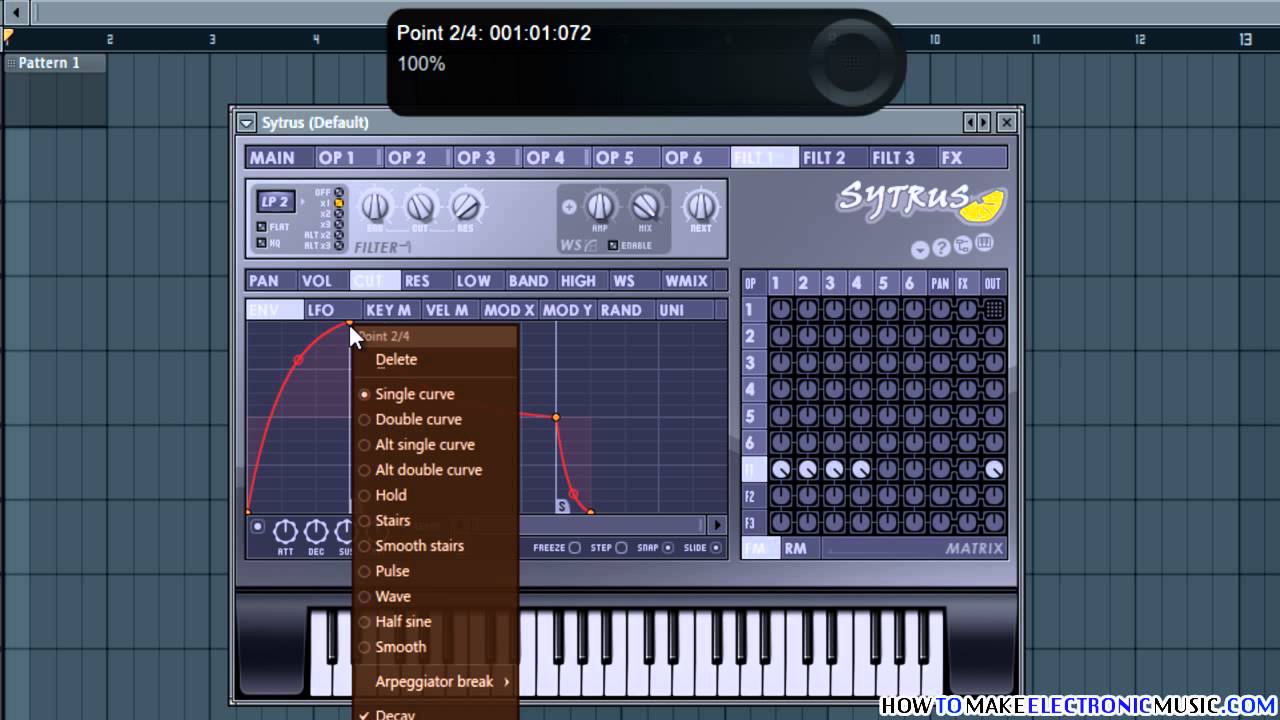Screen dimensions: 1280x720
Task: Click matrix knob row F1 column 1
Action: (x=781, y=469)
